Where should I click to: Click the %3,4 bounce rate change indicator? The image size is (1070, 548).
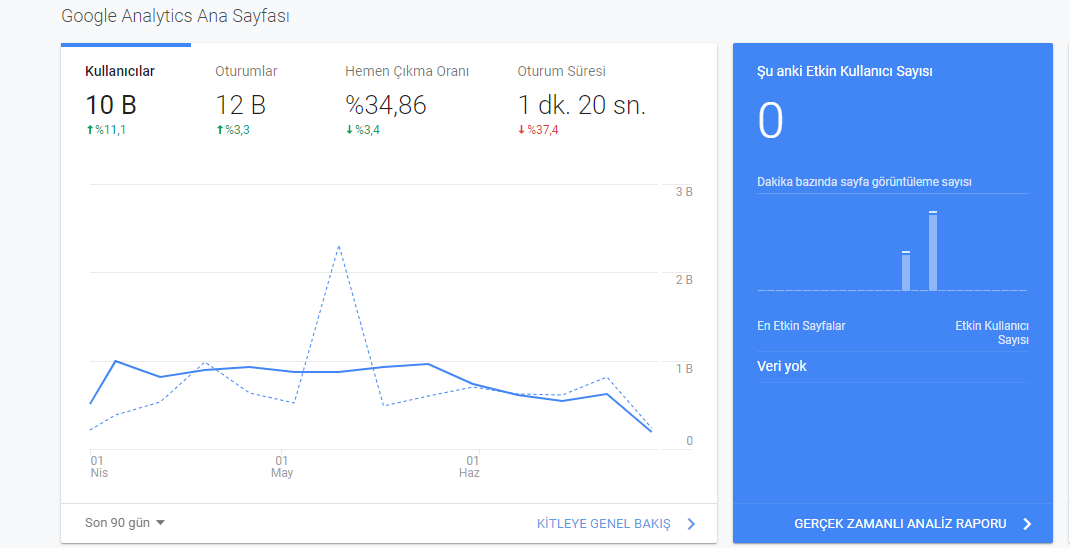(x=362, y=130)
